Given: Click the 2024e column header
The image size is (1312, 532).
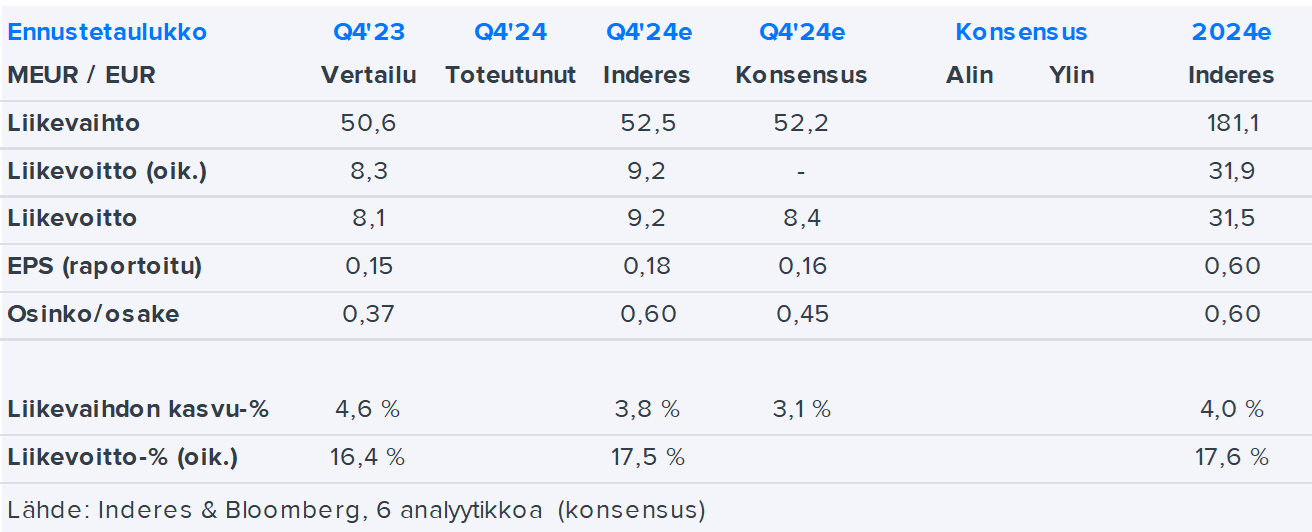Looking at the screenshot, I should pos(1231,32).
